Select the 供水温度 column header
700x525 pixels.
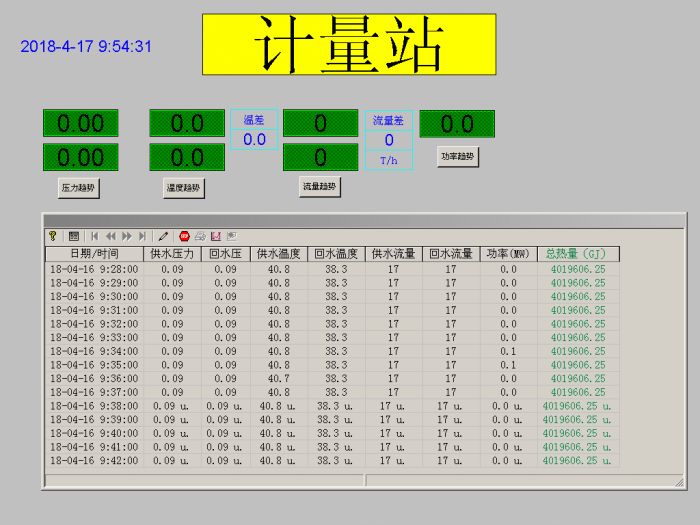279,254
